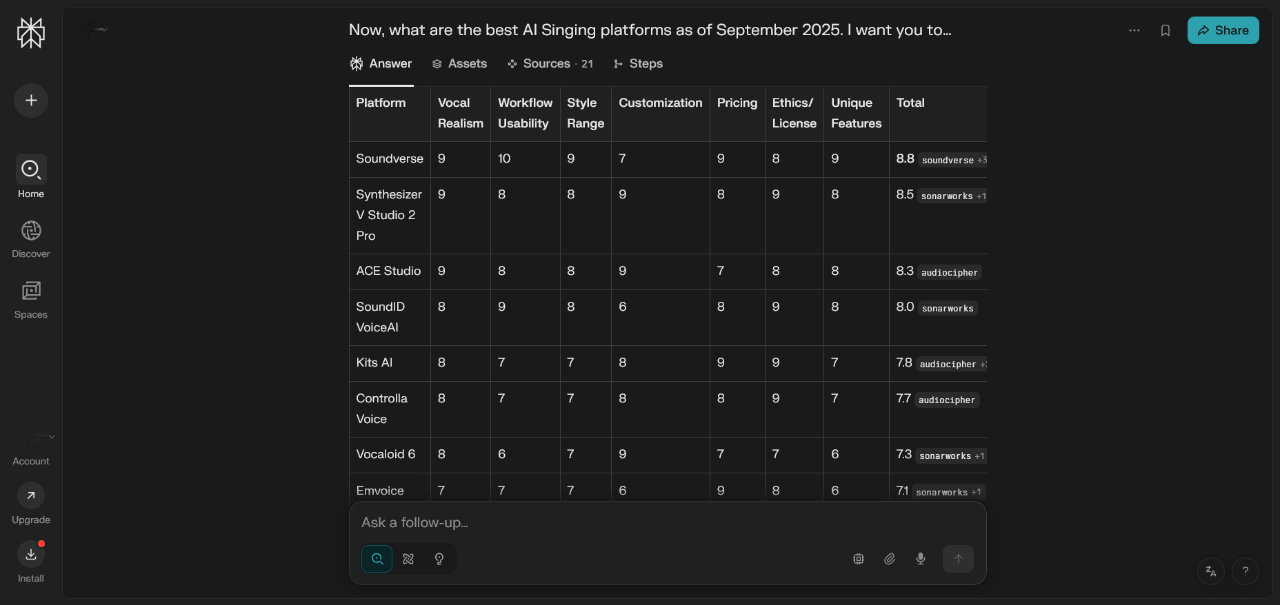The image size is (1280, 605).
Task: Click the Unique Features column header
Action: pyautogui.click(x=856, y=113)
